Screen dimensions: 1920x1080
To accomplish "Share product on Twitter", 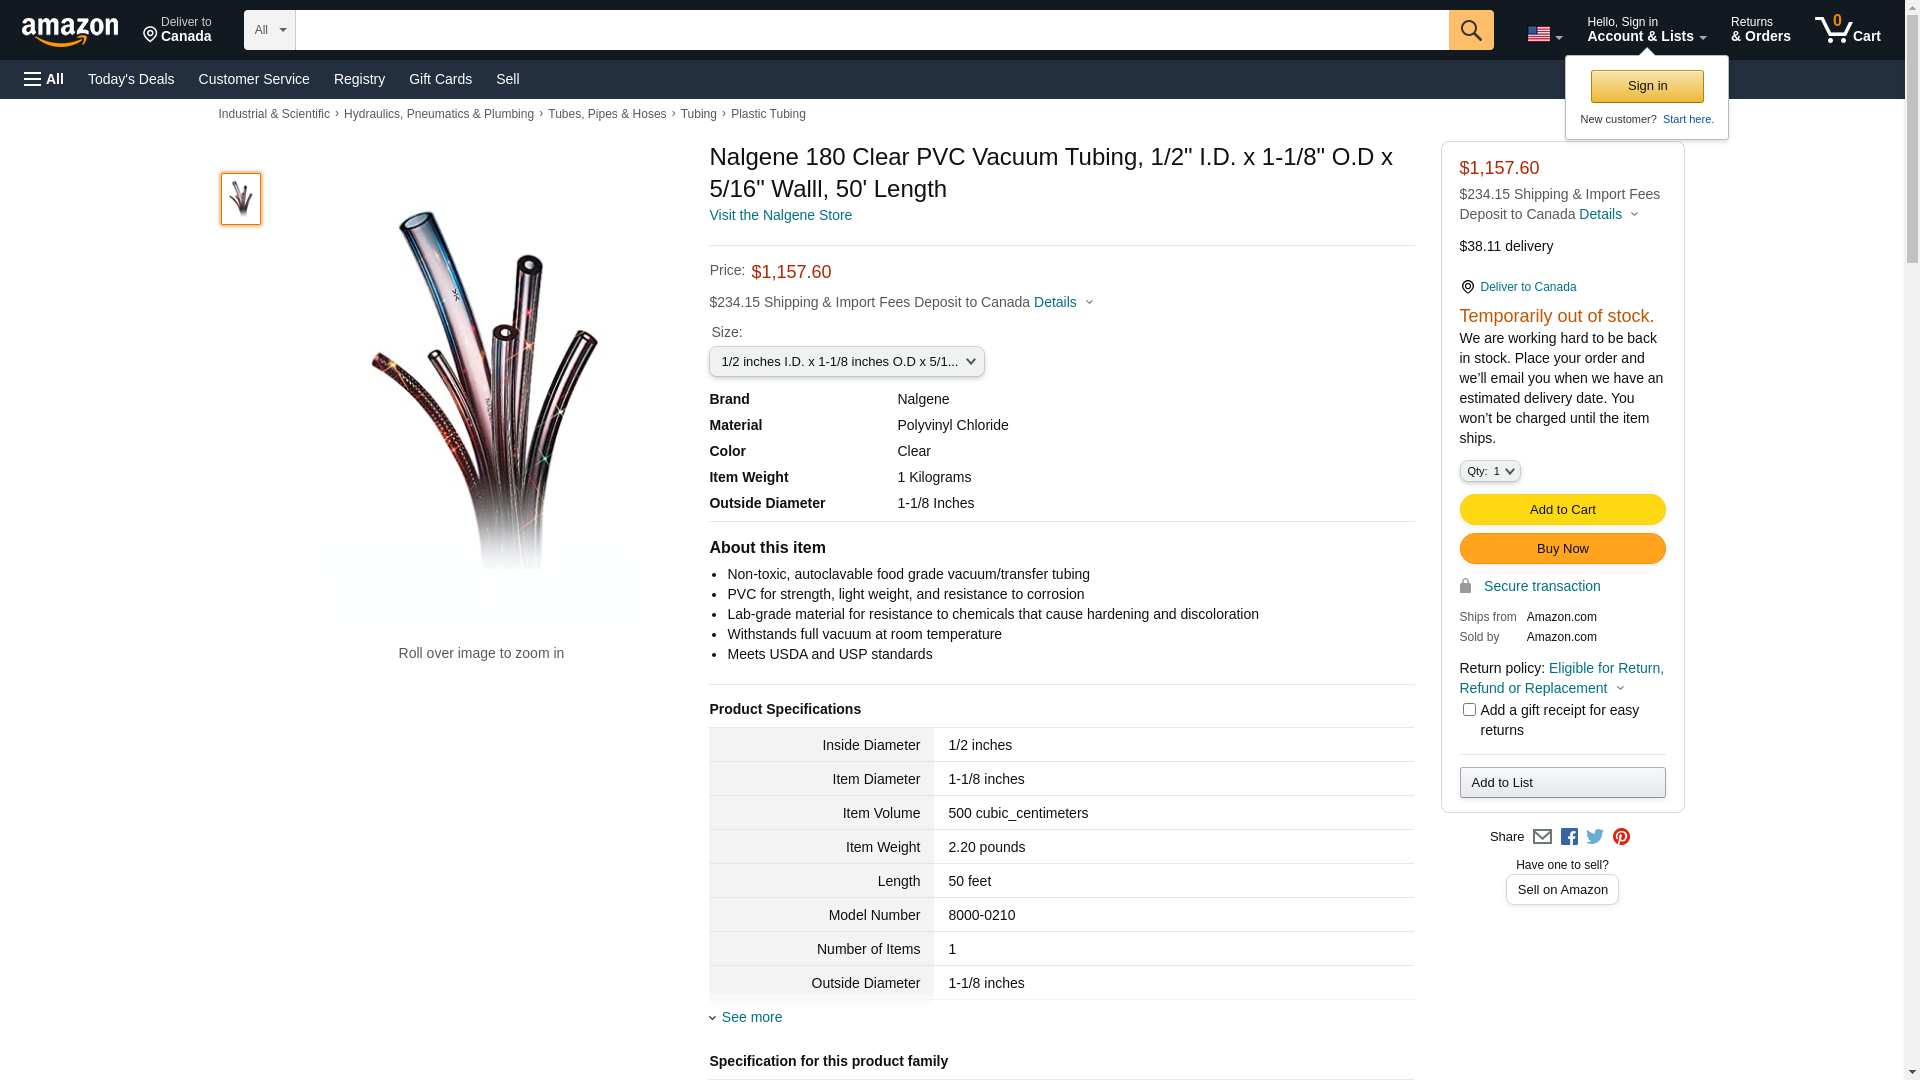I will tap(1595, 837).
